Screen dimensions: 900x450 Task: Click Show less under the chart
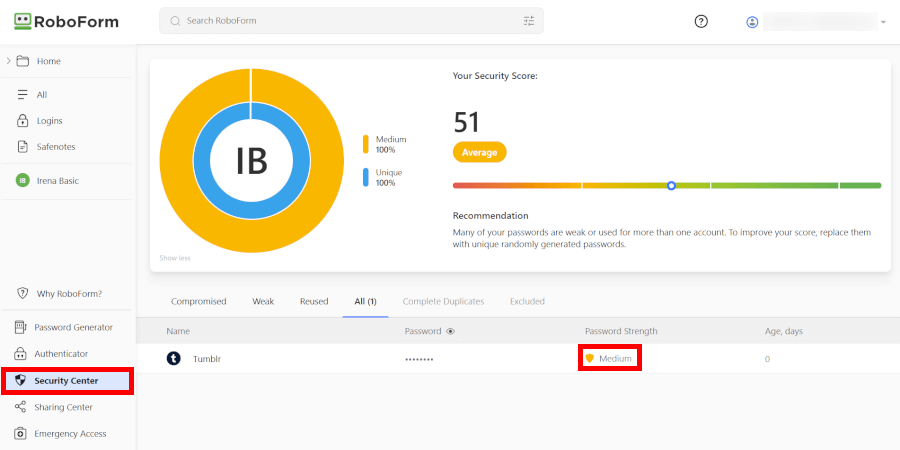pyautogui.click(x=174, y=258)
